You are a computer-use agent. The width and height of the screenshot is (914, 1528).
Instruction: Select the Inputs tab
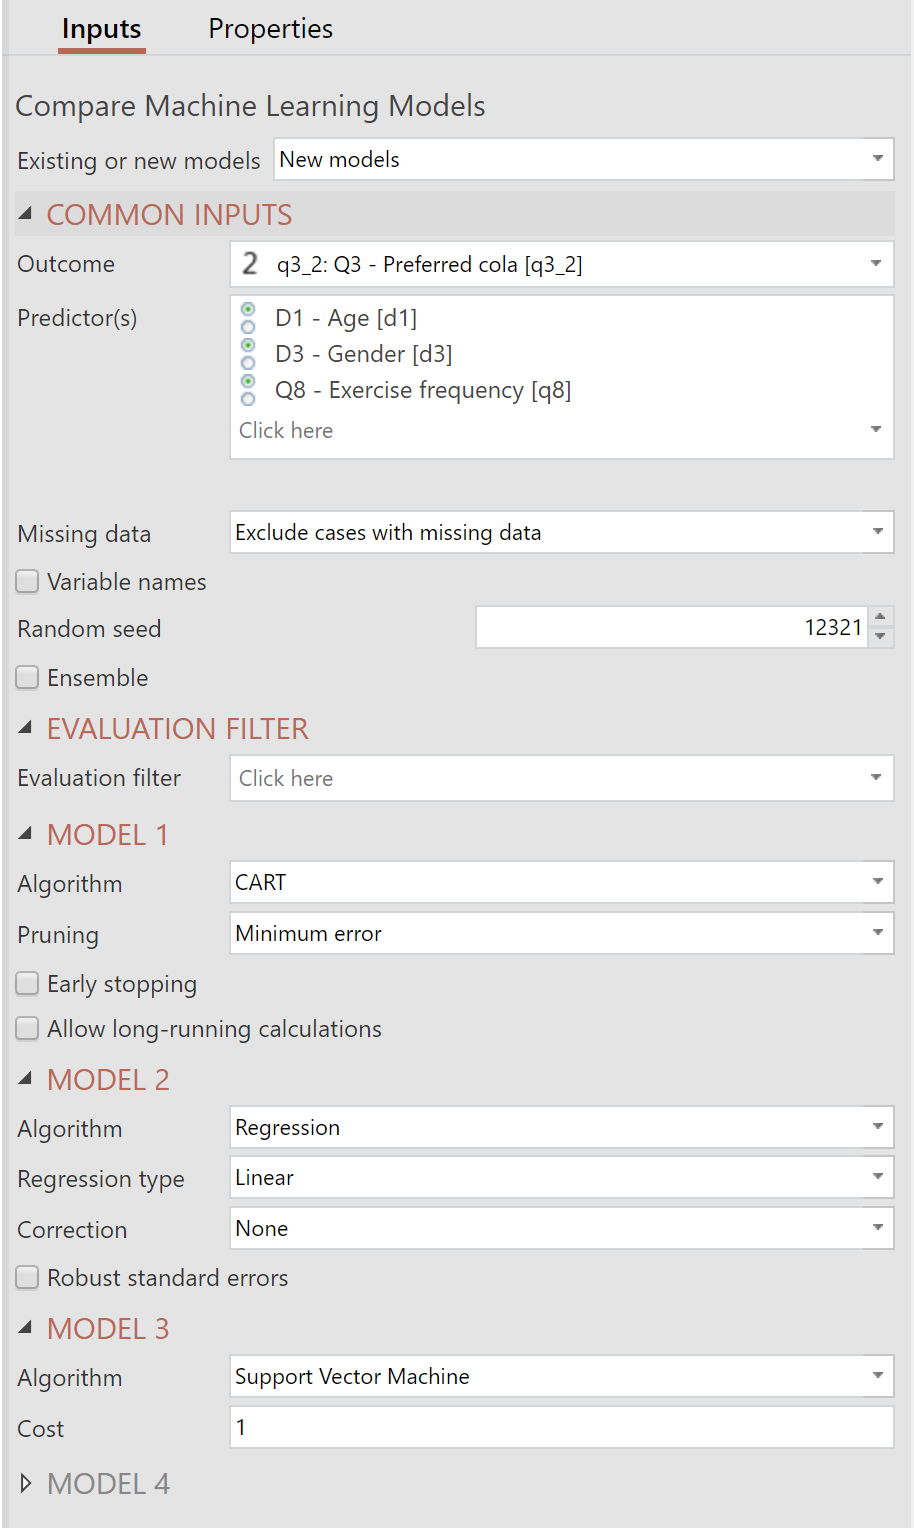point(101,29)
